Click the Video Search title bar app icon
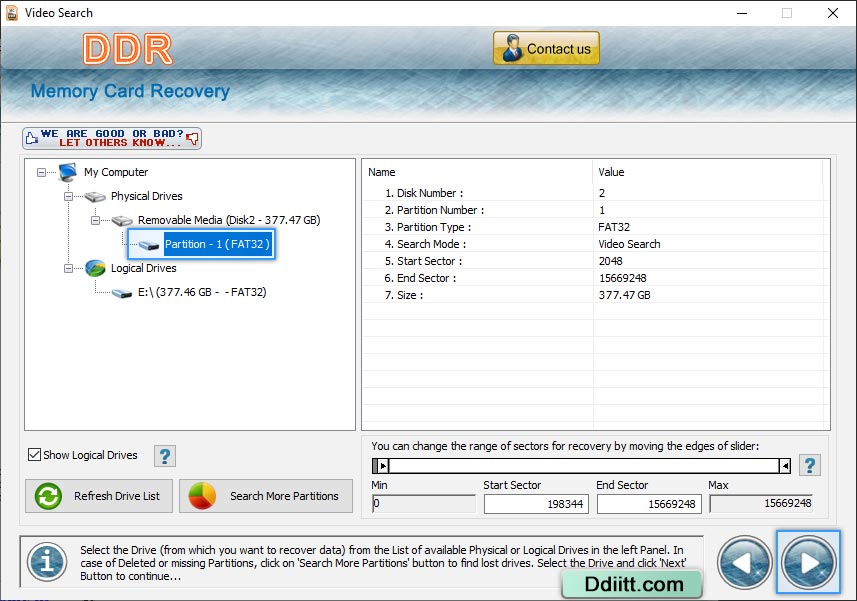The width and height of the screenshot is (857, 601). point(11,13)
